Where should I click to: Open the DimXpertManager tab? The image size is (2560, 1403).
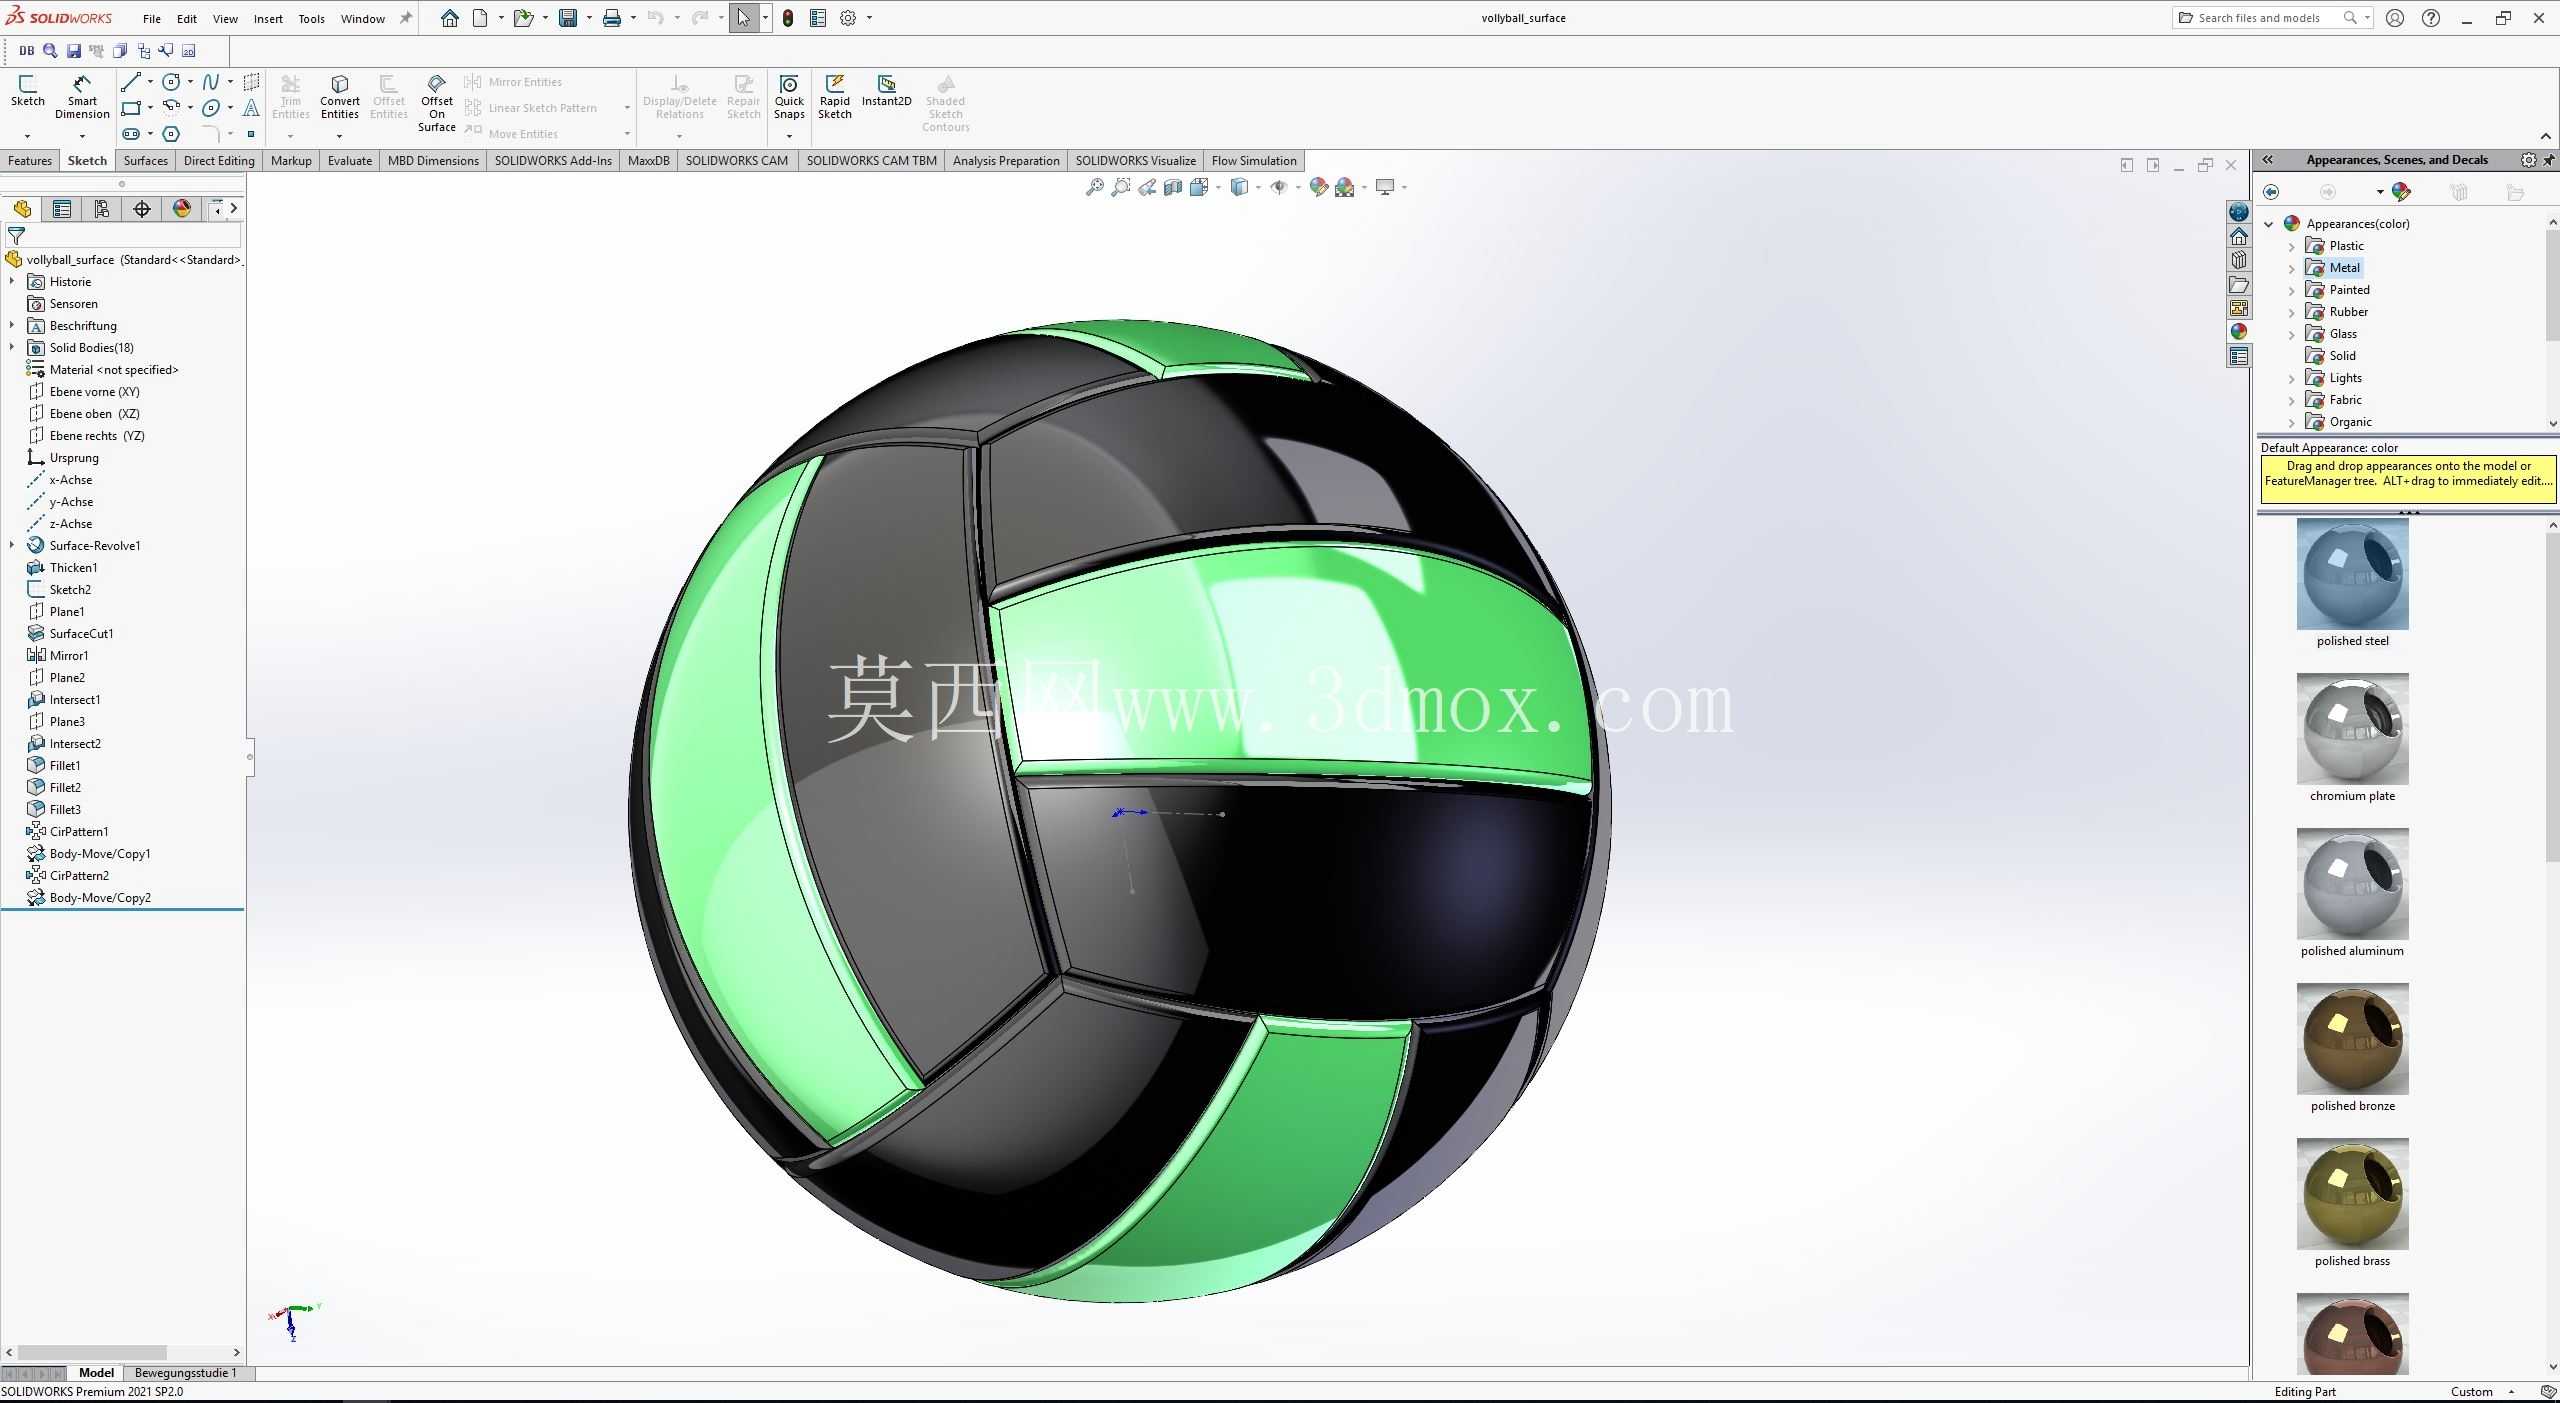pyautogui.click(x=142, y=208)
